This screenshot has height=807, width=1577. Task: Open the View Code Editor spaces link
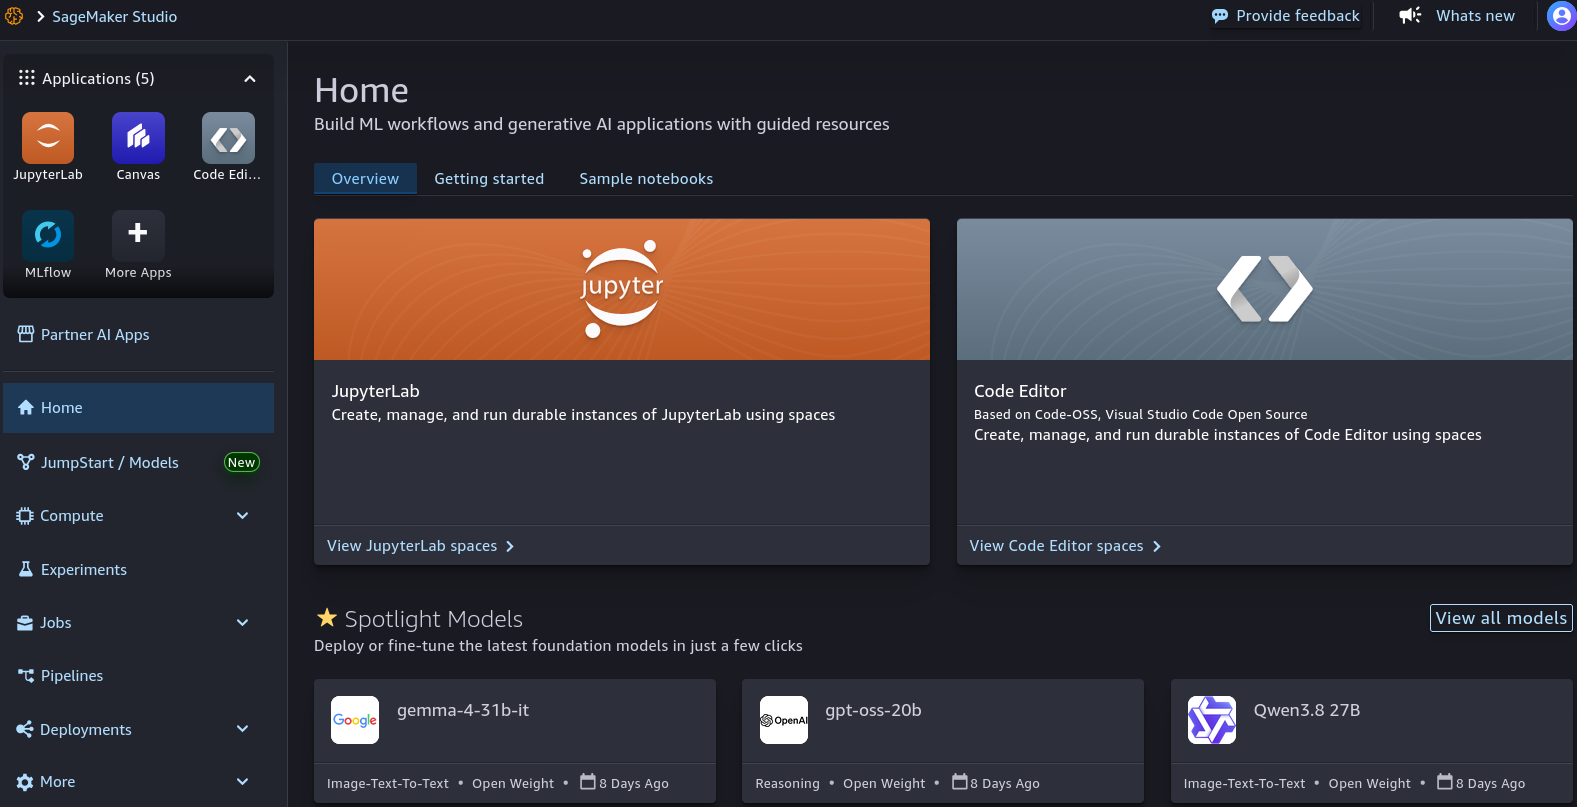[x=1065, y=546]
